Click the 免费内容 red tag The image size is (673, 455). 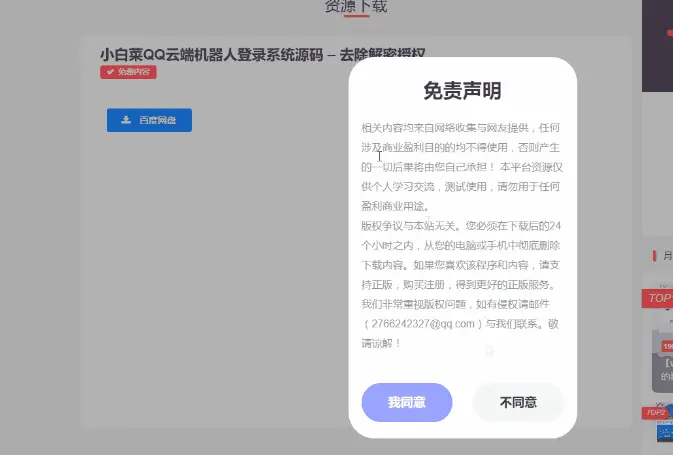(128, 72)
